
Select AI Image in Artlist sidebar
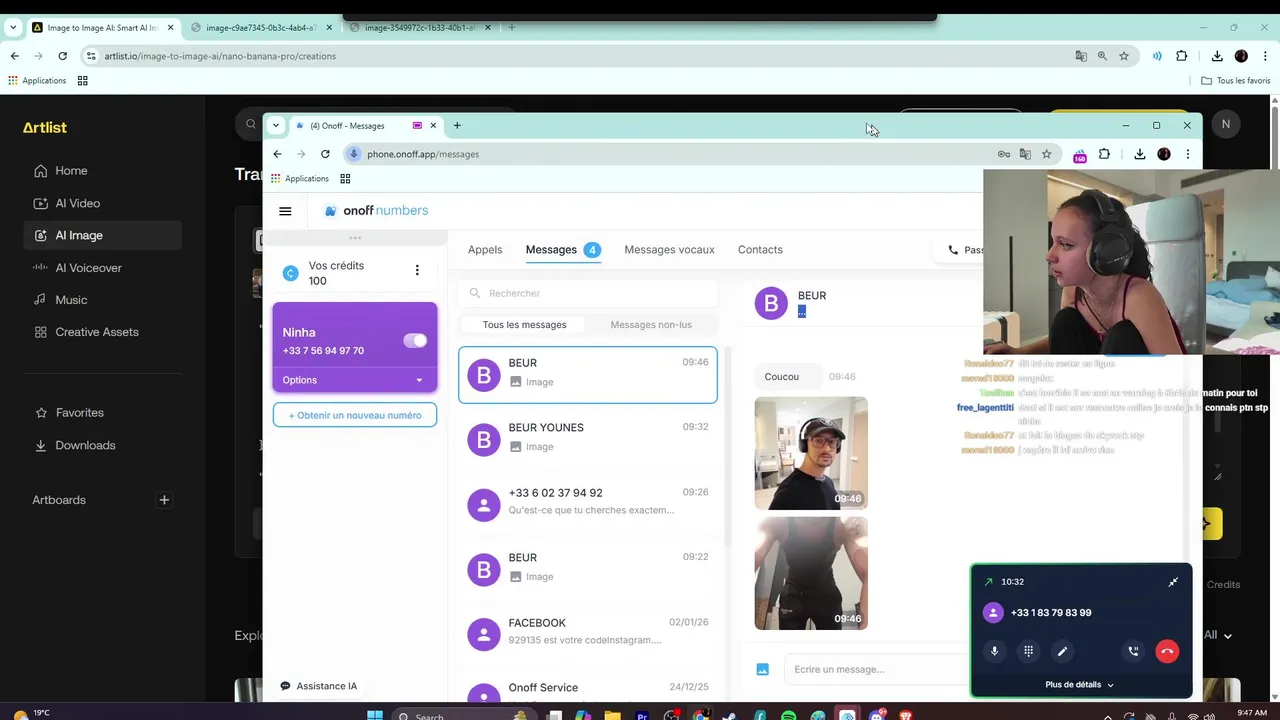(x=104, y=235)
